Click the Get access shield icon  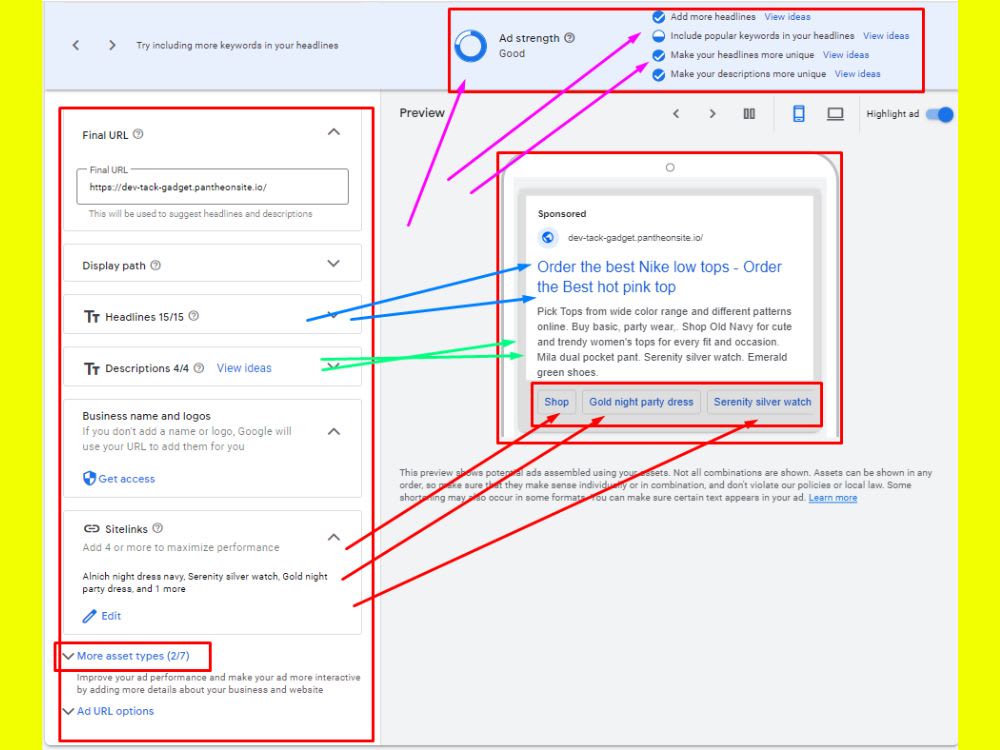coord(89,478)
